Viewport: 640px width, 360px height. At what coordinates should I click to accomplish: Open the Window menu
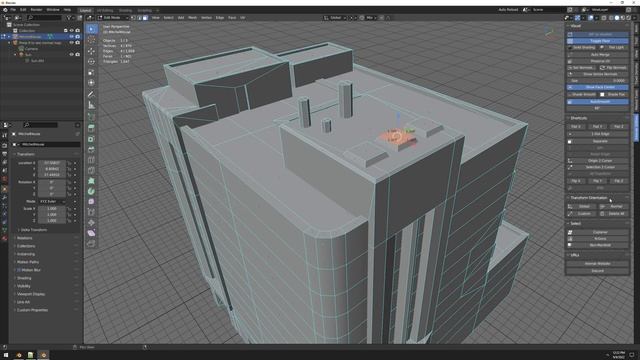(x=53, y=10)
